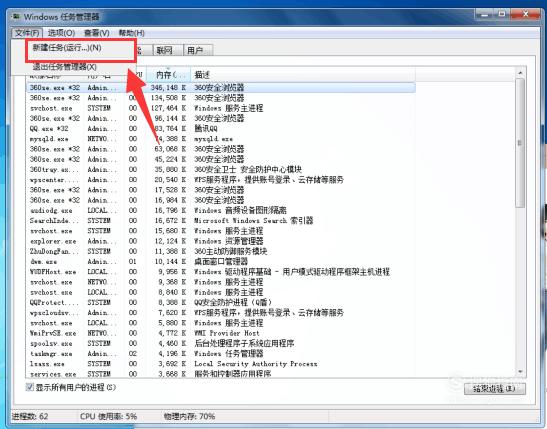This screenshot has width=547, height=429.
Task: Select the WmiPrvSE.exe process row
Action: pos(221,333)
